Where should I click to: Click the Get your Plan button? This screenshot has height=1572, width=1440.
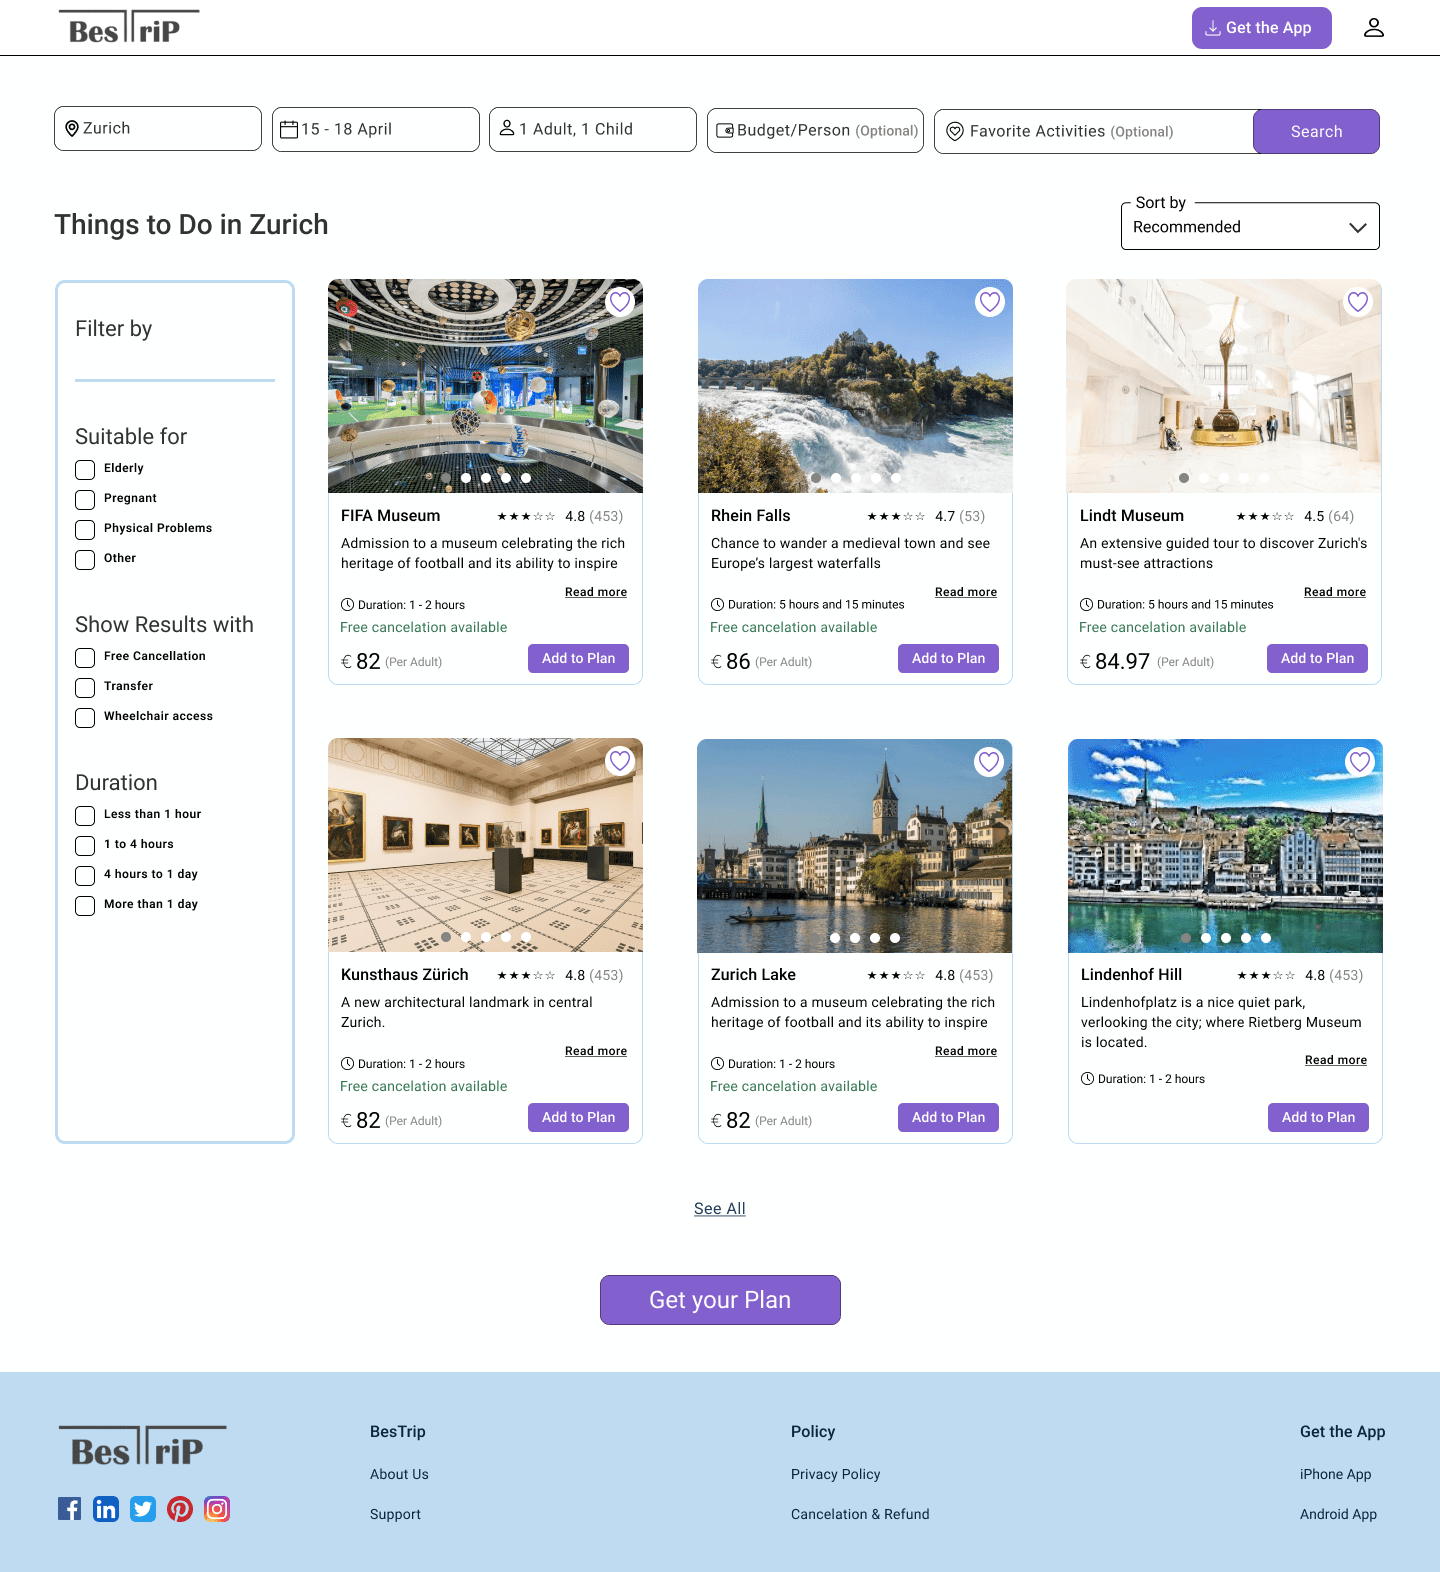720,1300
